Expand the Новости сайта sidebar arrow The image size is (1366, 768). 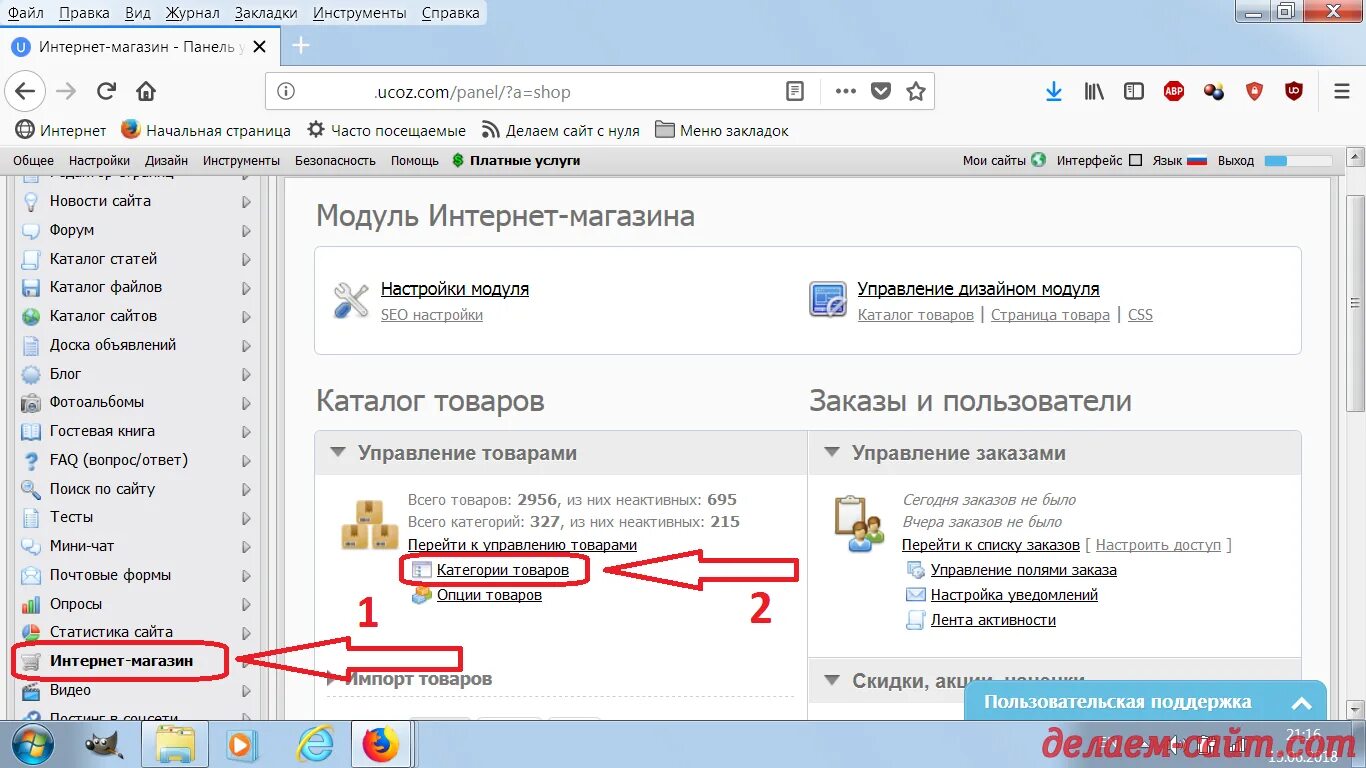pos(245,201)
